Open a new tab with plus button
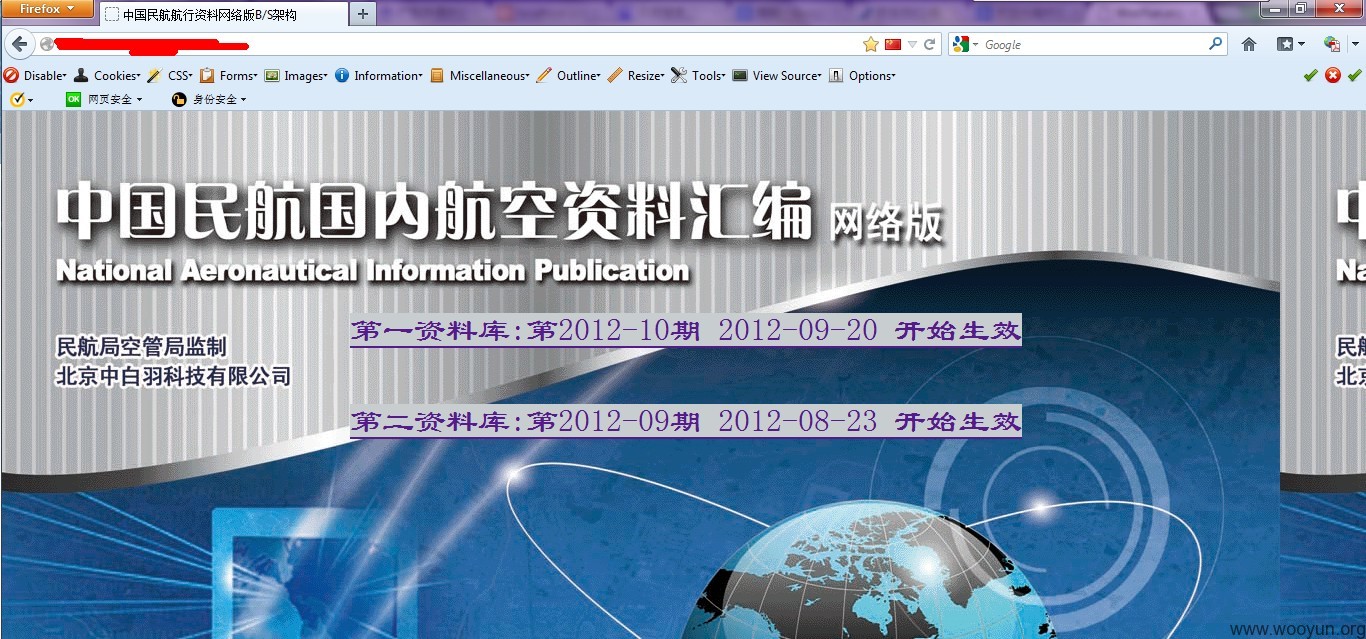This screenshot has height=639, width=1366. (362, 14)
